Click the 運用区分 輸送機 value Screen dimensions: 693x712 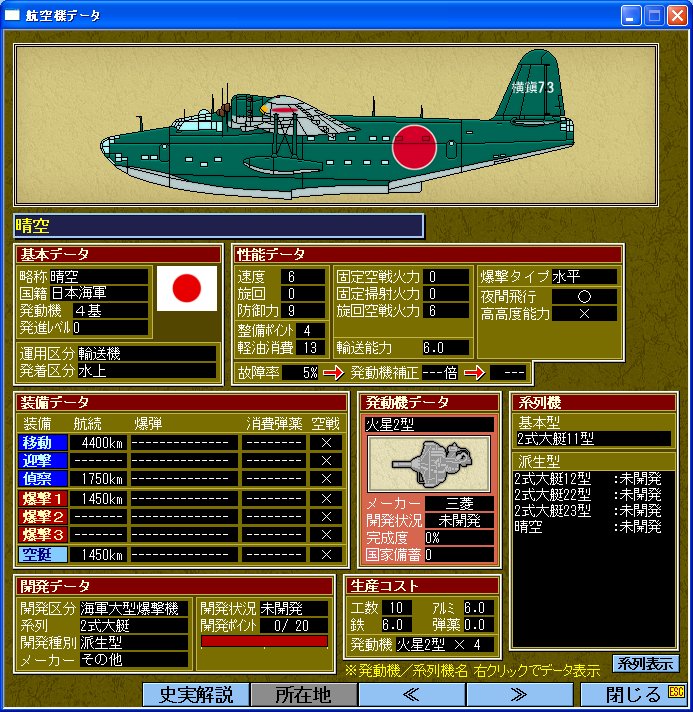pyautogui.click(x=147, y=354)
